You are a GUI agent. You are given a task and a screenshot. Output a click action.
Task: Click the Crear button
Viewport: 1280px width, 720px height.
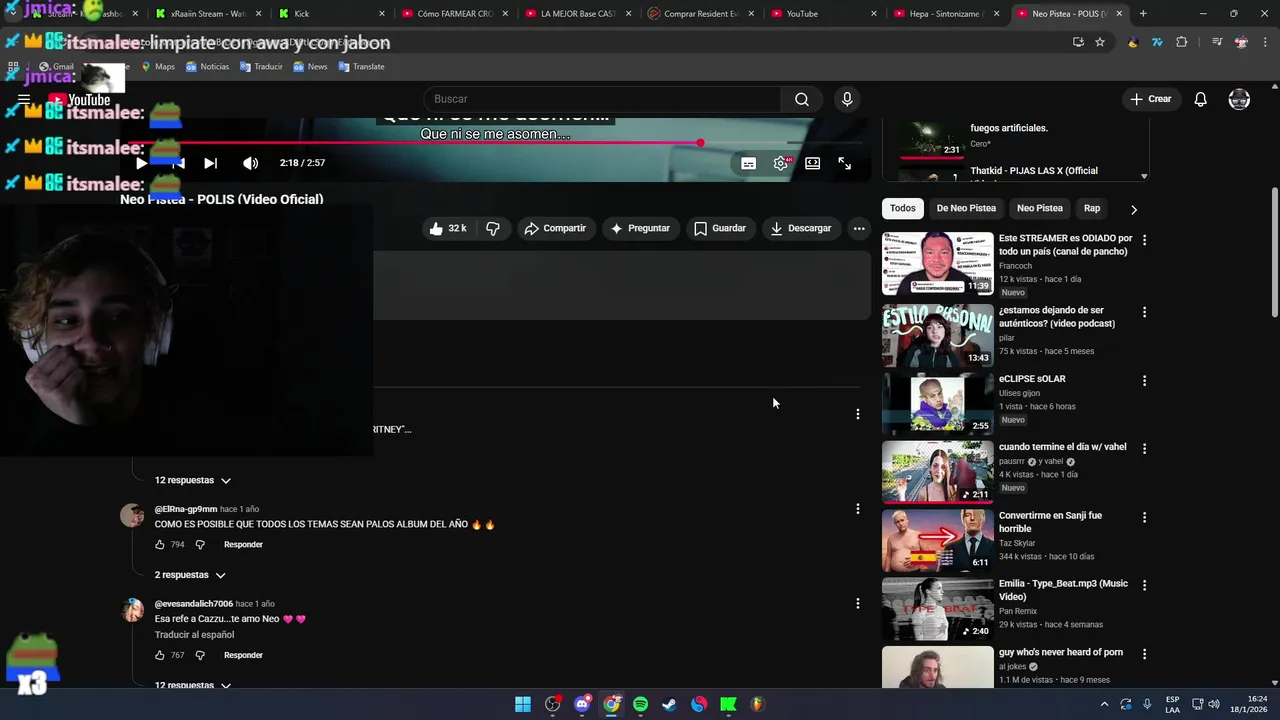(x=1151, y=99)
